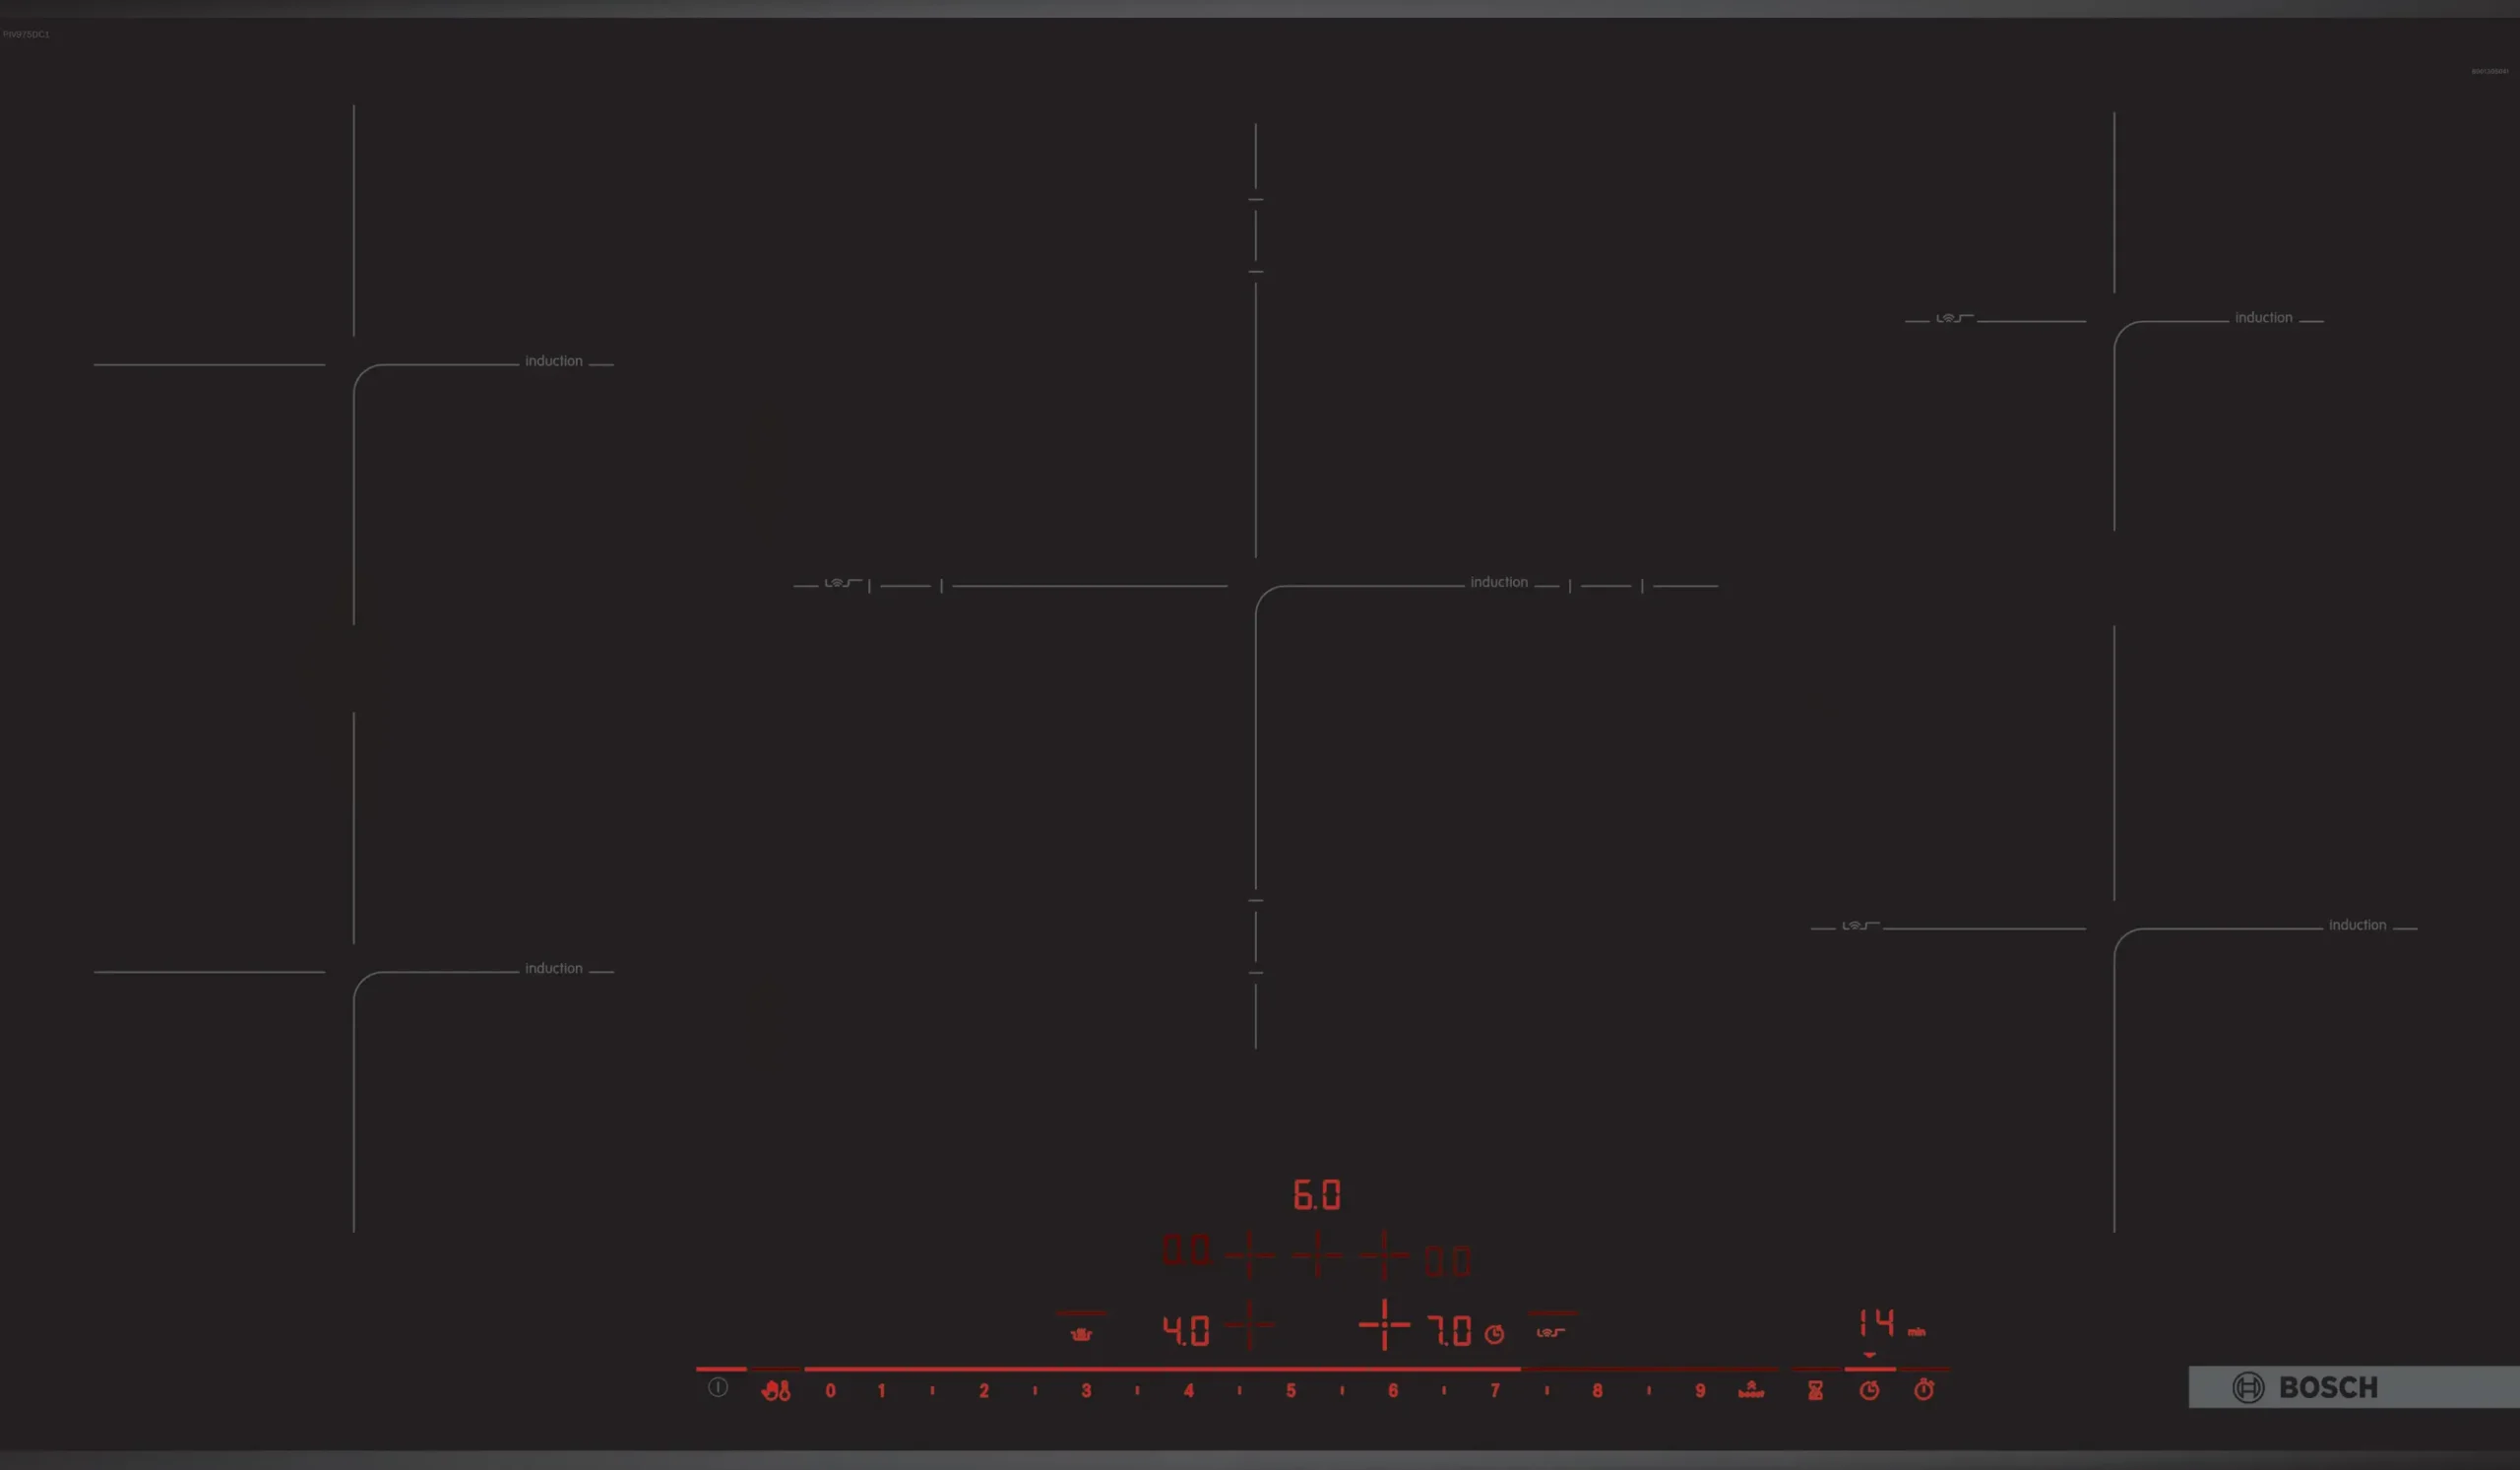
Task: Select the hourglass kitchen timer icon
Action: 1815,1390
